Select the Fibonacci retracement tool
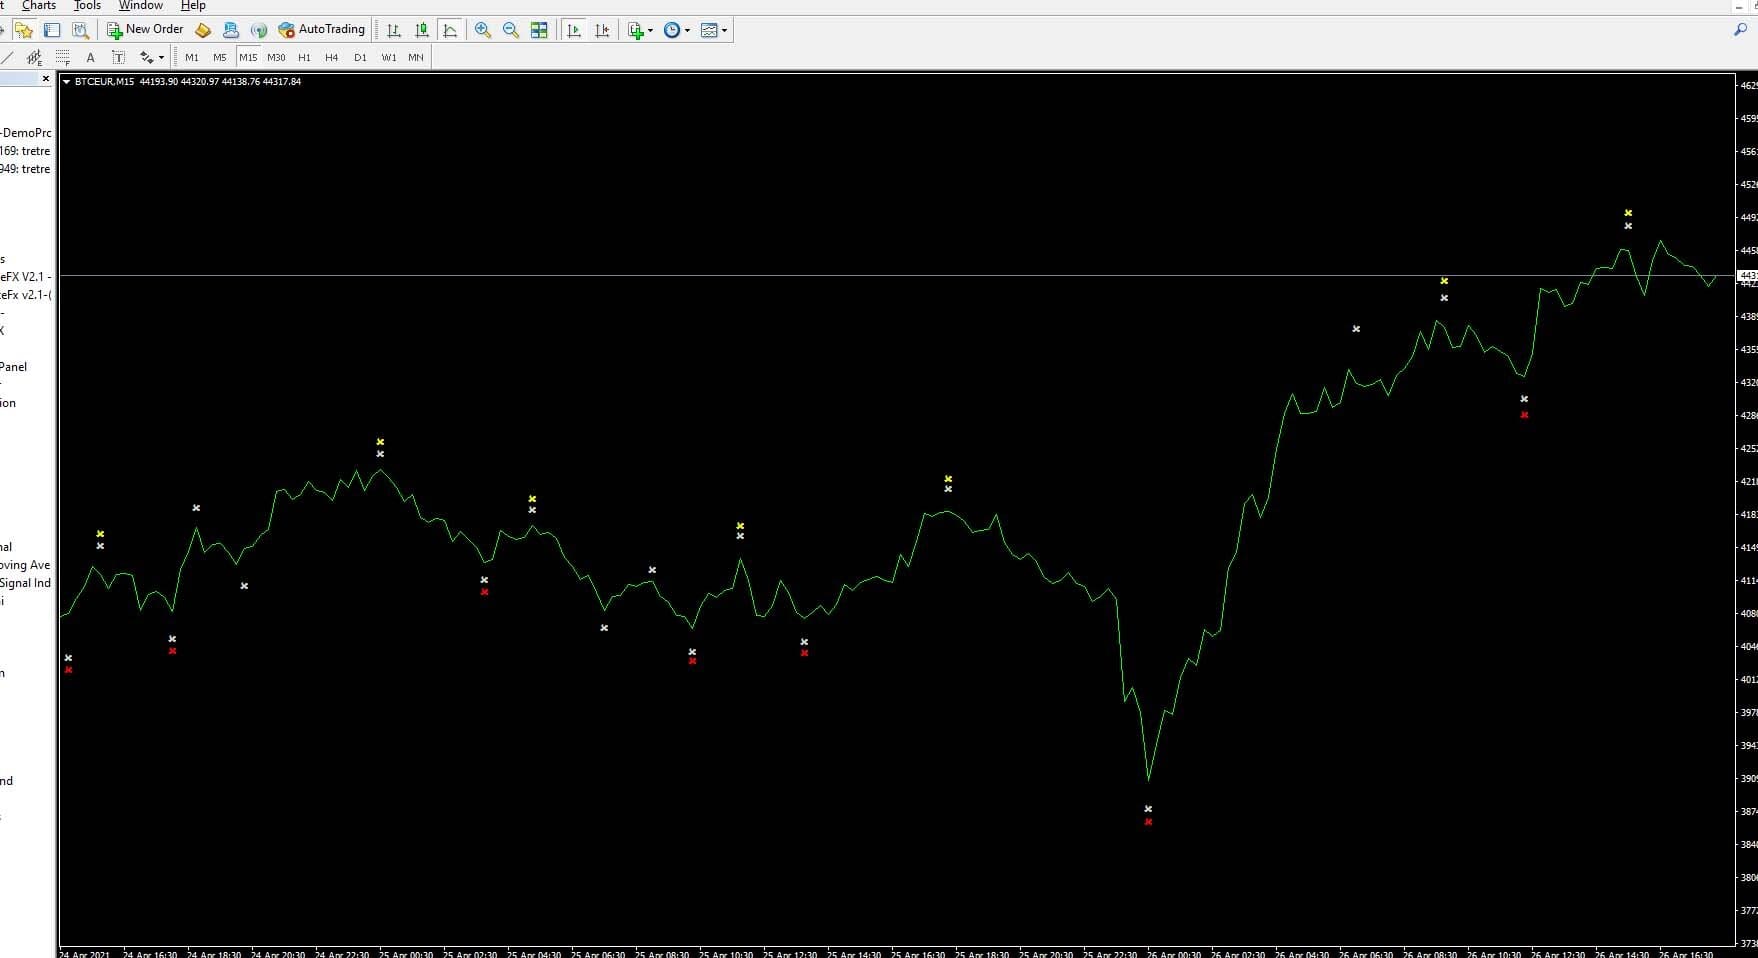This screenshot has height=958, width=1758. (x=62, y=57)
